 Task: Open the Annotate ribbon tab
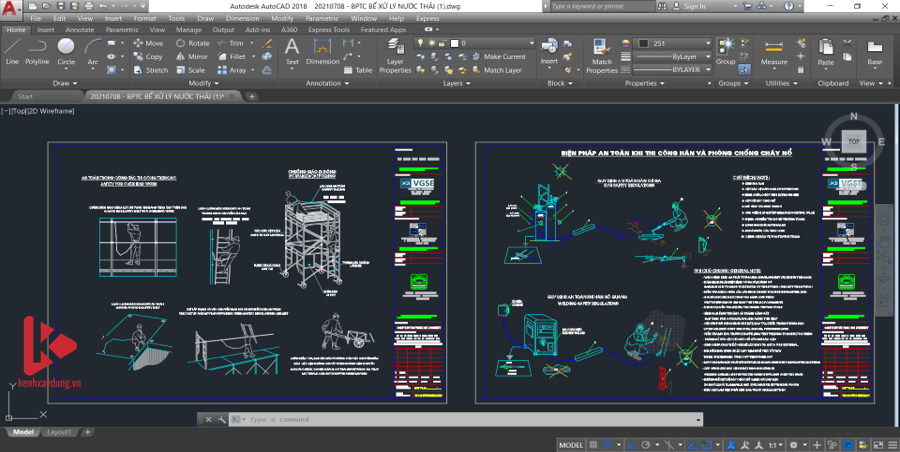[x=79, y=30]
